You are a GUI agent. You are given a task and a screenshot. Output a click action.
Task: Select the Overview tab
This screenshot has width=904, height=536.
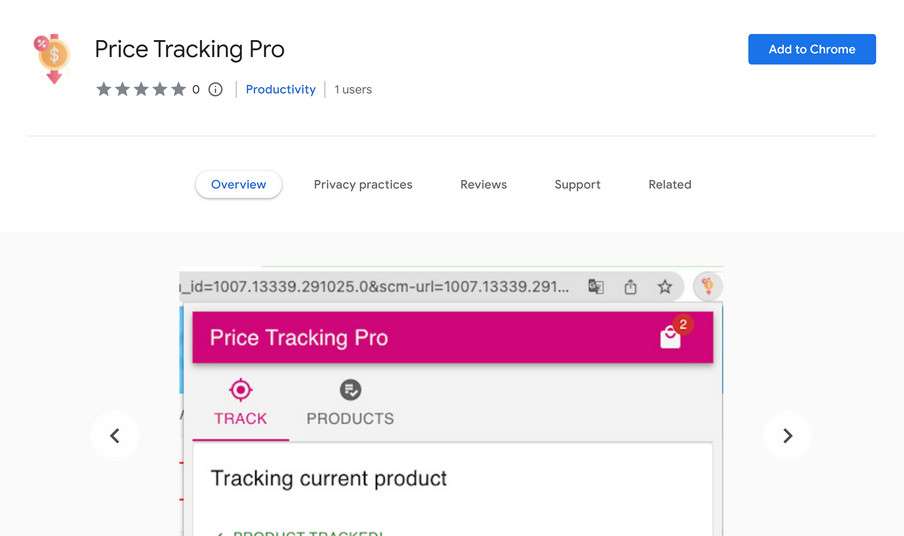click(239, 185)
